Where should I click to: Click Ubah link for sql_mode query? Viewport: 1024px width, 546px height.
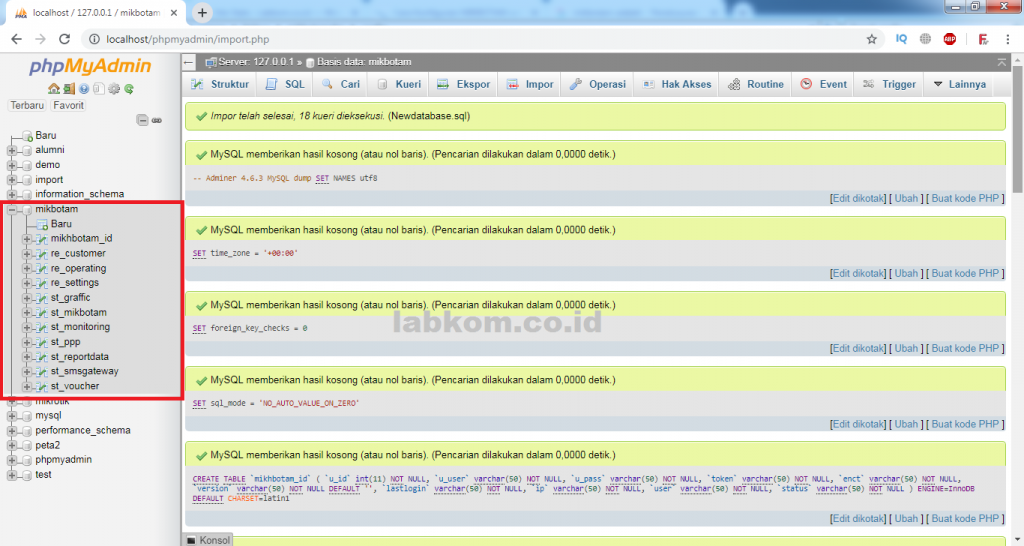click(906, 425)
